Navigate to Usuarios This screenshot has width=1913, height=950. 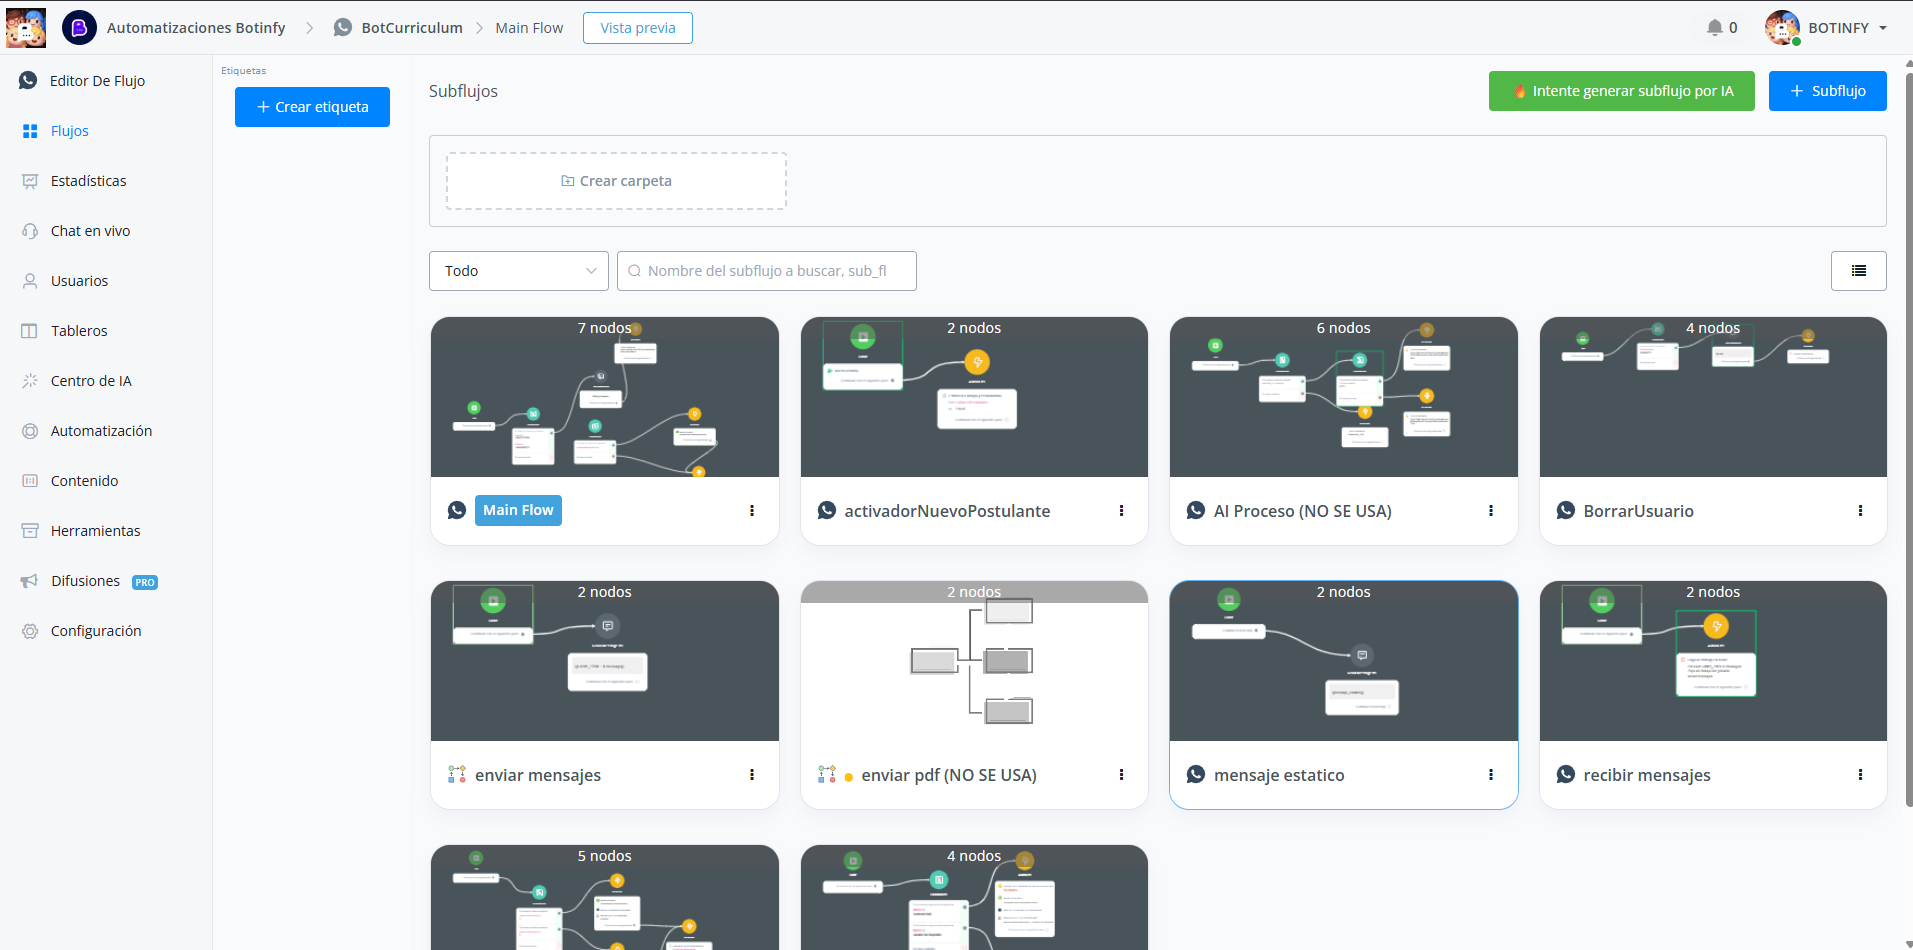click(x=80, y=281)
